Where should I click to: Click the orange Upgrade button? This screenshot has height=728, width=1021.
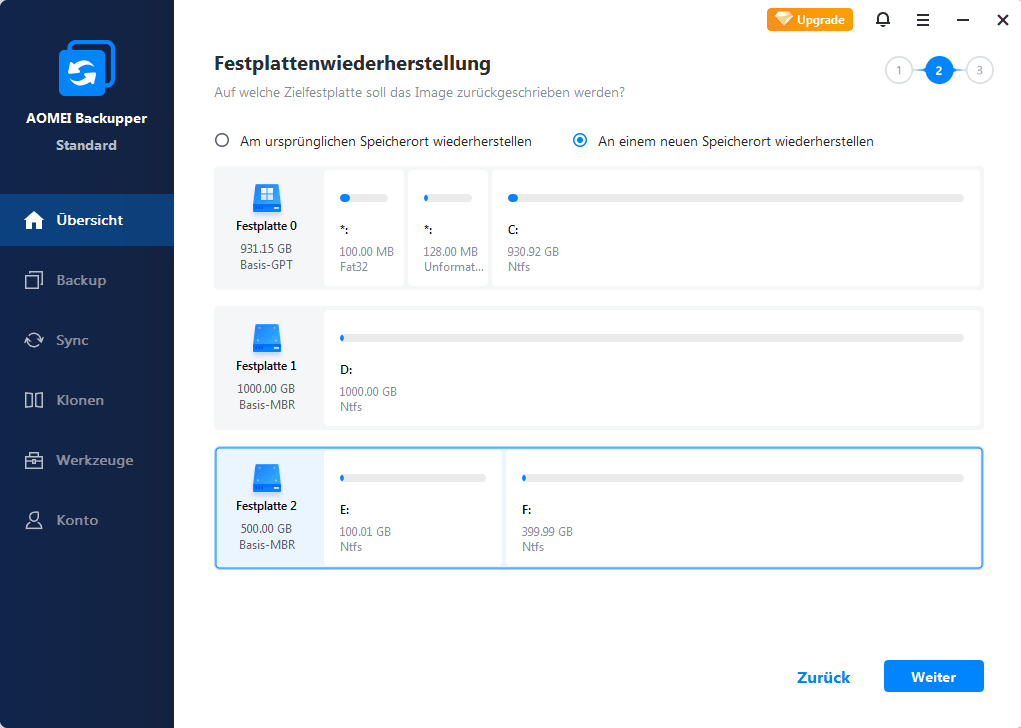click(809, 19)
